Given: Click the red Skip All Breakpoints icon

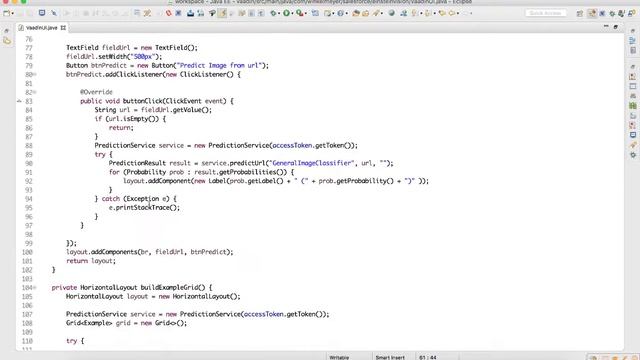Looking at the screenshot, I should coord(169,13).
